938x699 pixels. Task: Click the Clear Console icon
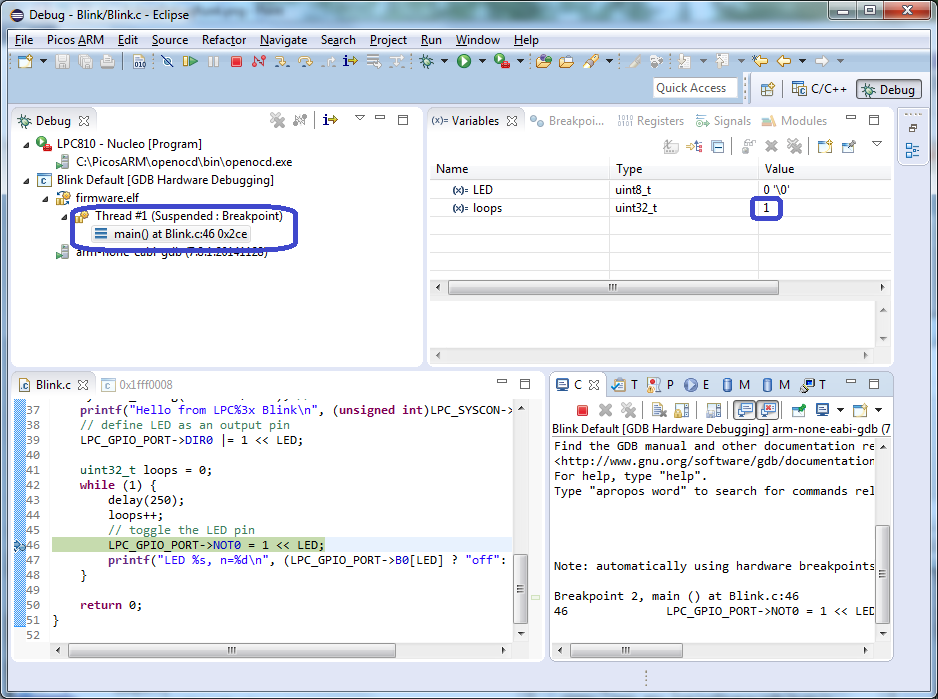(x=659, y=410)
